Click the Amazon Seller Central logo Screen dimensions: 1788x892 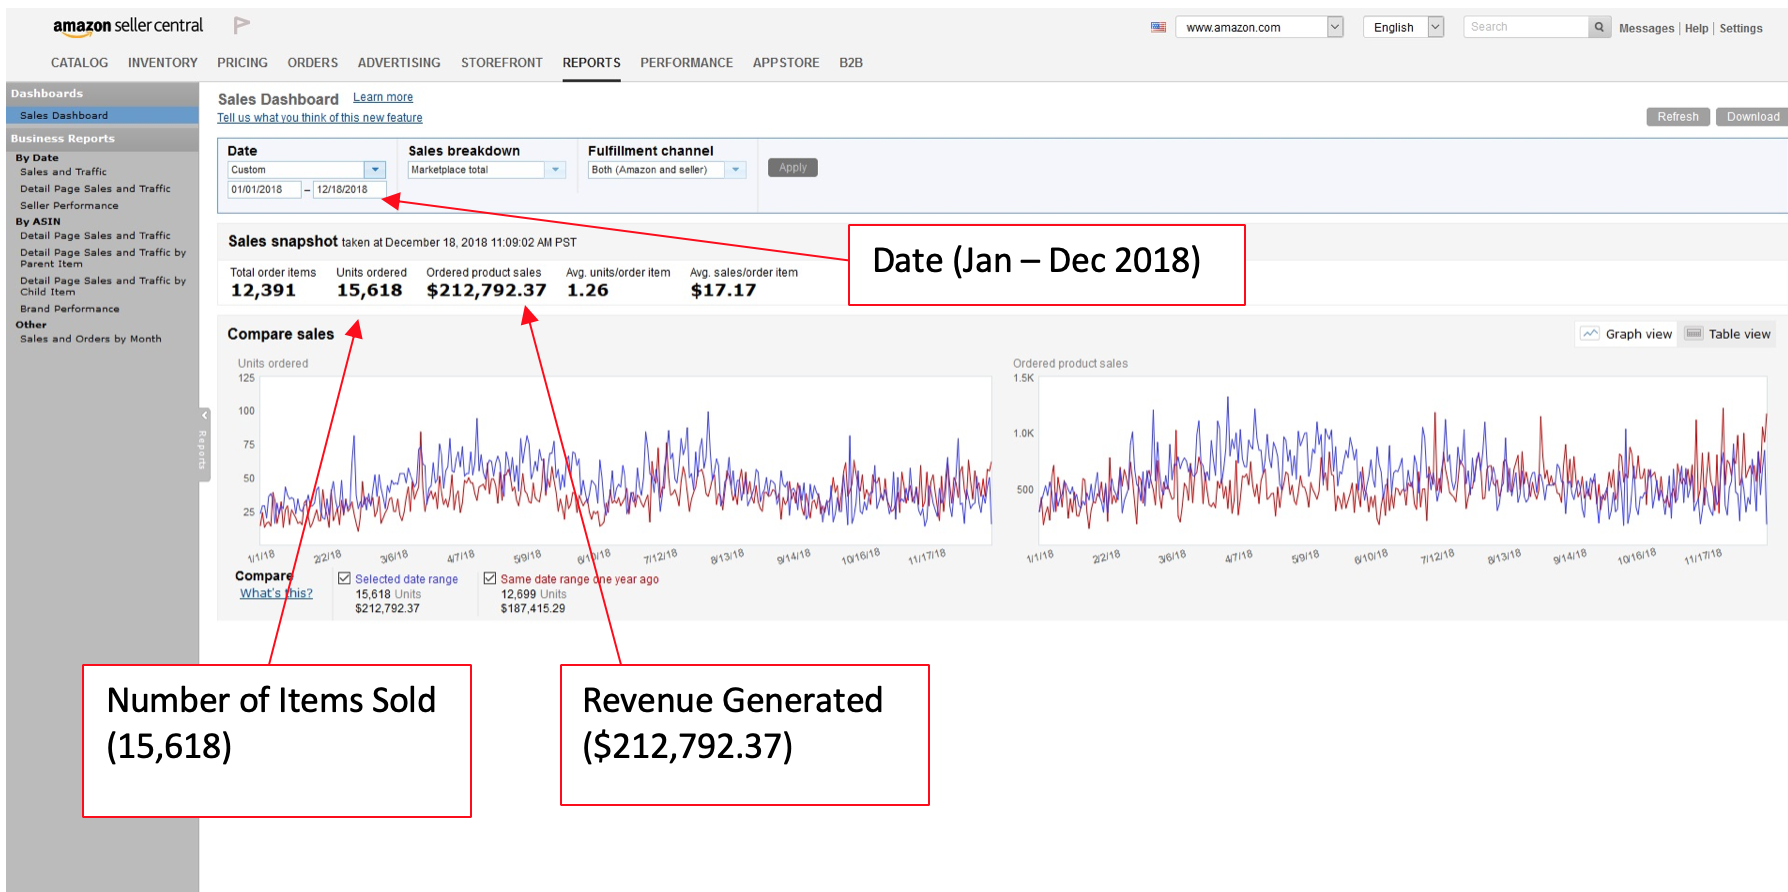coord(128,26)
